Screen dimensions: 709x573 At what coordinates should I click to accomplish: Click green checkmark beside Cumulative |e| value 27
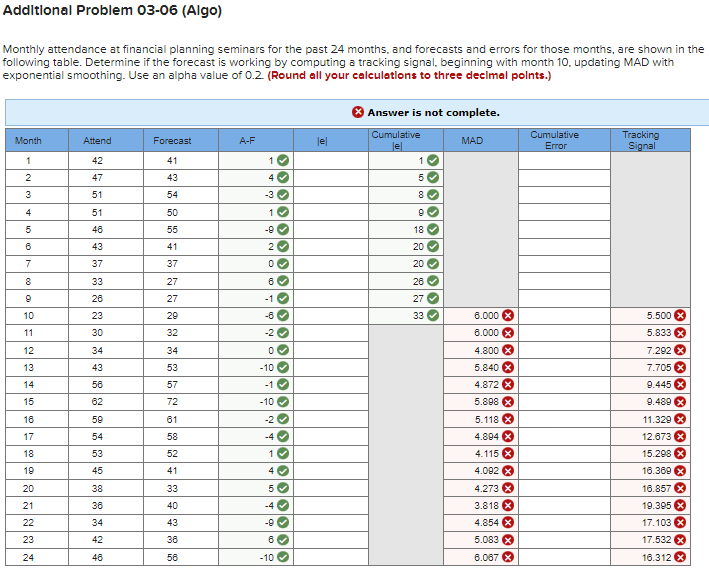(433, 298)
